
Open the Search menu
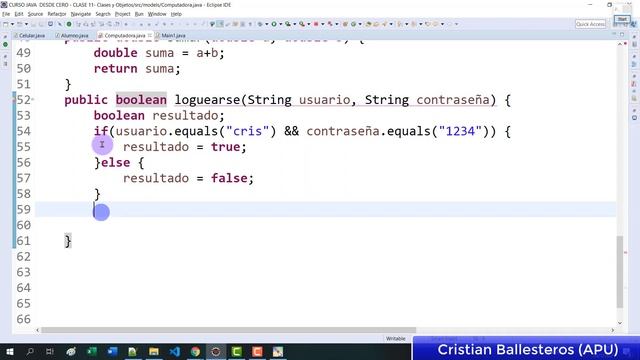103,14
